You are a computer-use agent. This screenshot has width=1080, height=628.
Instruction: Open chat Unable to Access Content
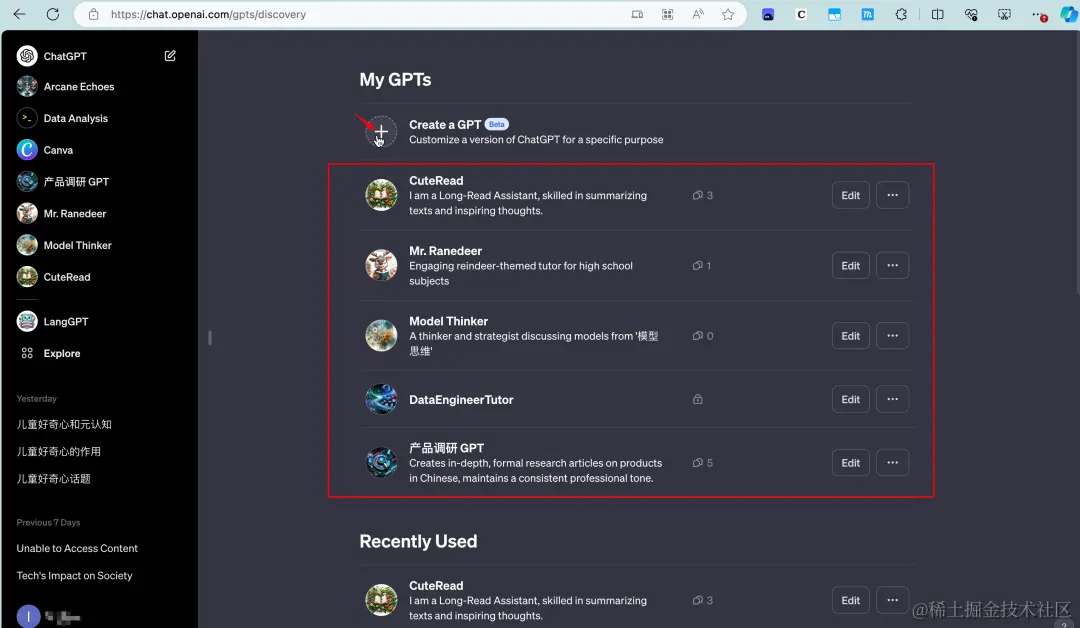click(x=77, y=548)
